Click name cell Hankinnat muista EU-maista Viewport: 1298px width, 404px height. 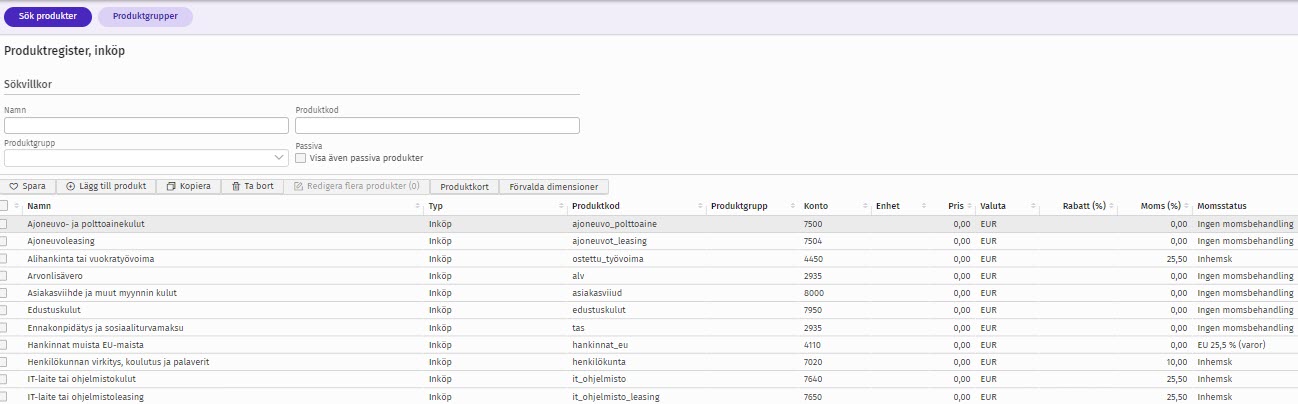click(x=86, y=344)
